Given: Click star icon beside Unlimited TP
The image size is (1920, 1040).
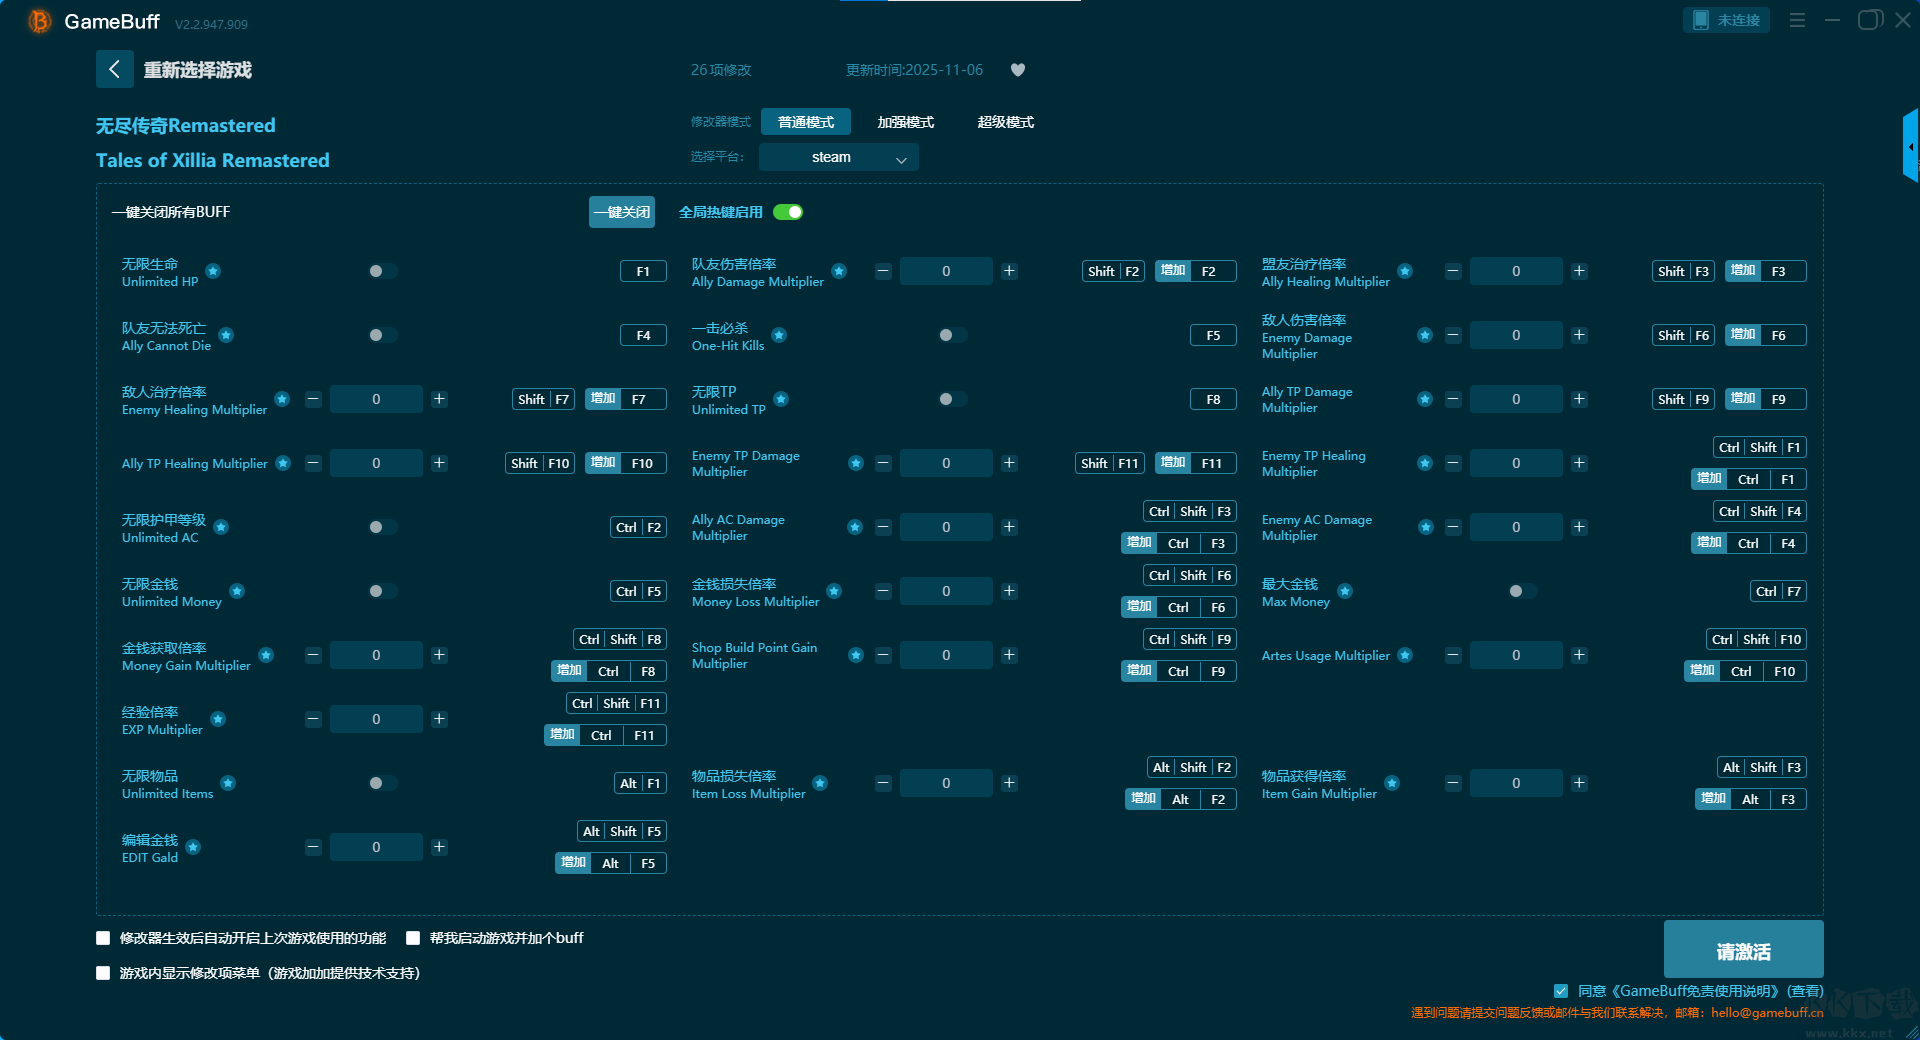Looking at the screenshot, I should click(781, 399).
